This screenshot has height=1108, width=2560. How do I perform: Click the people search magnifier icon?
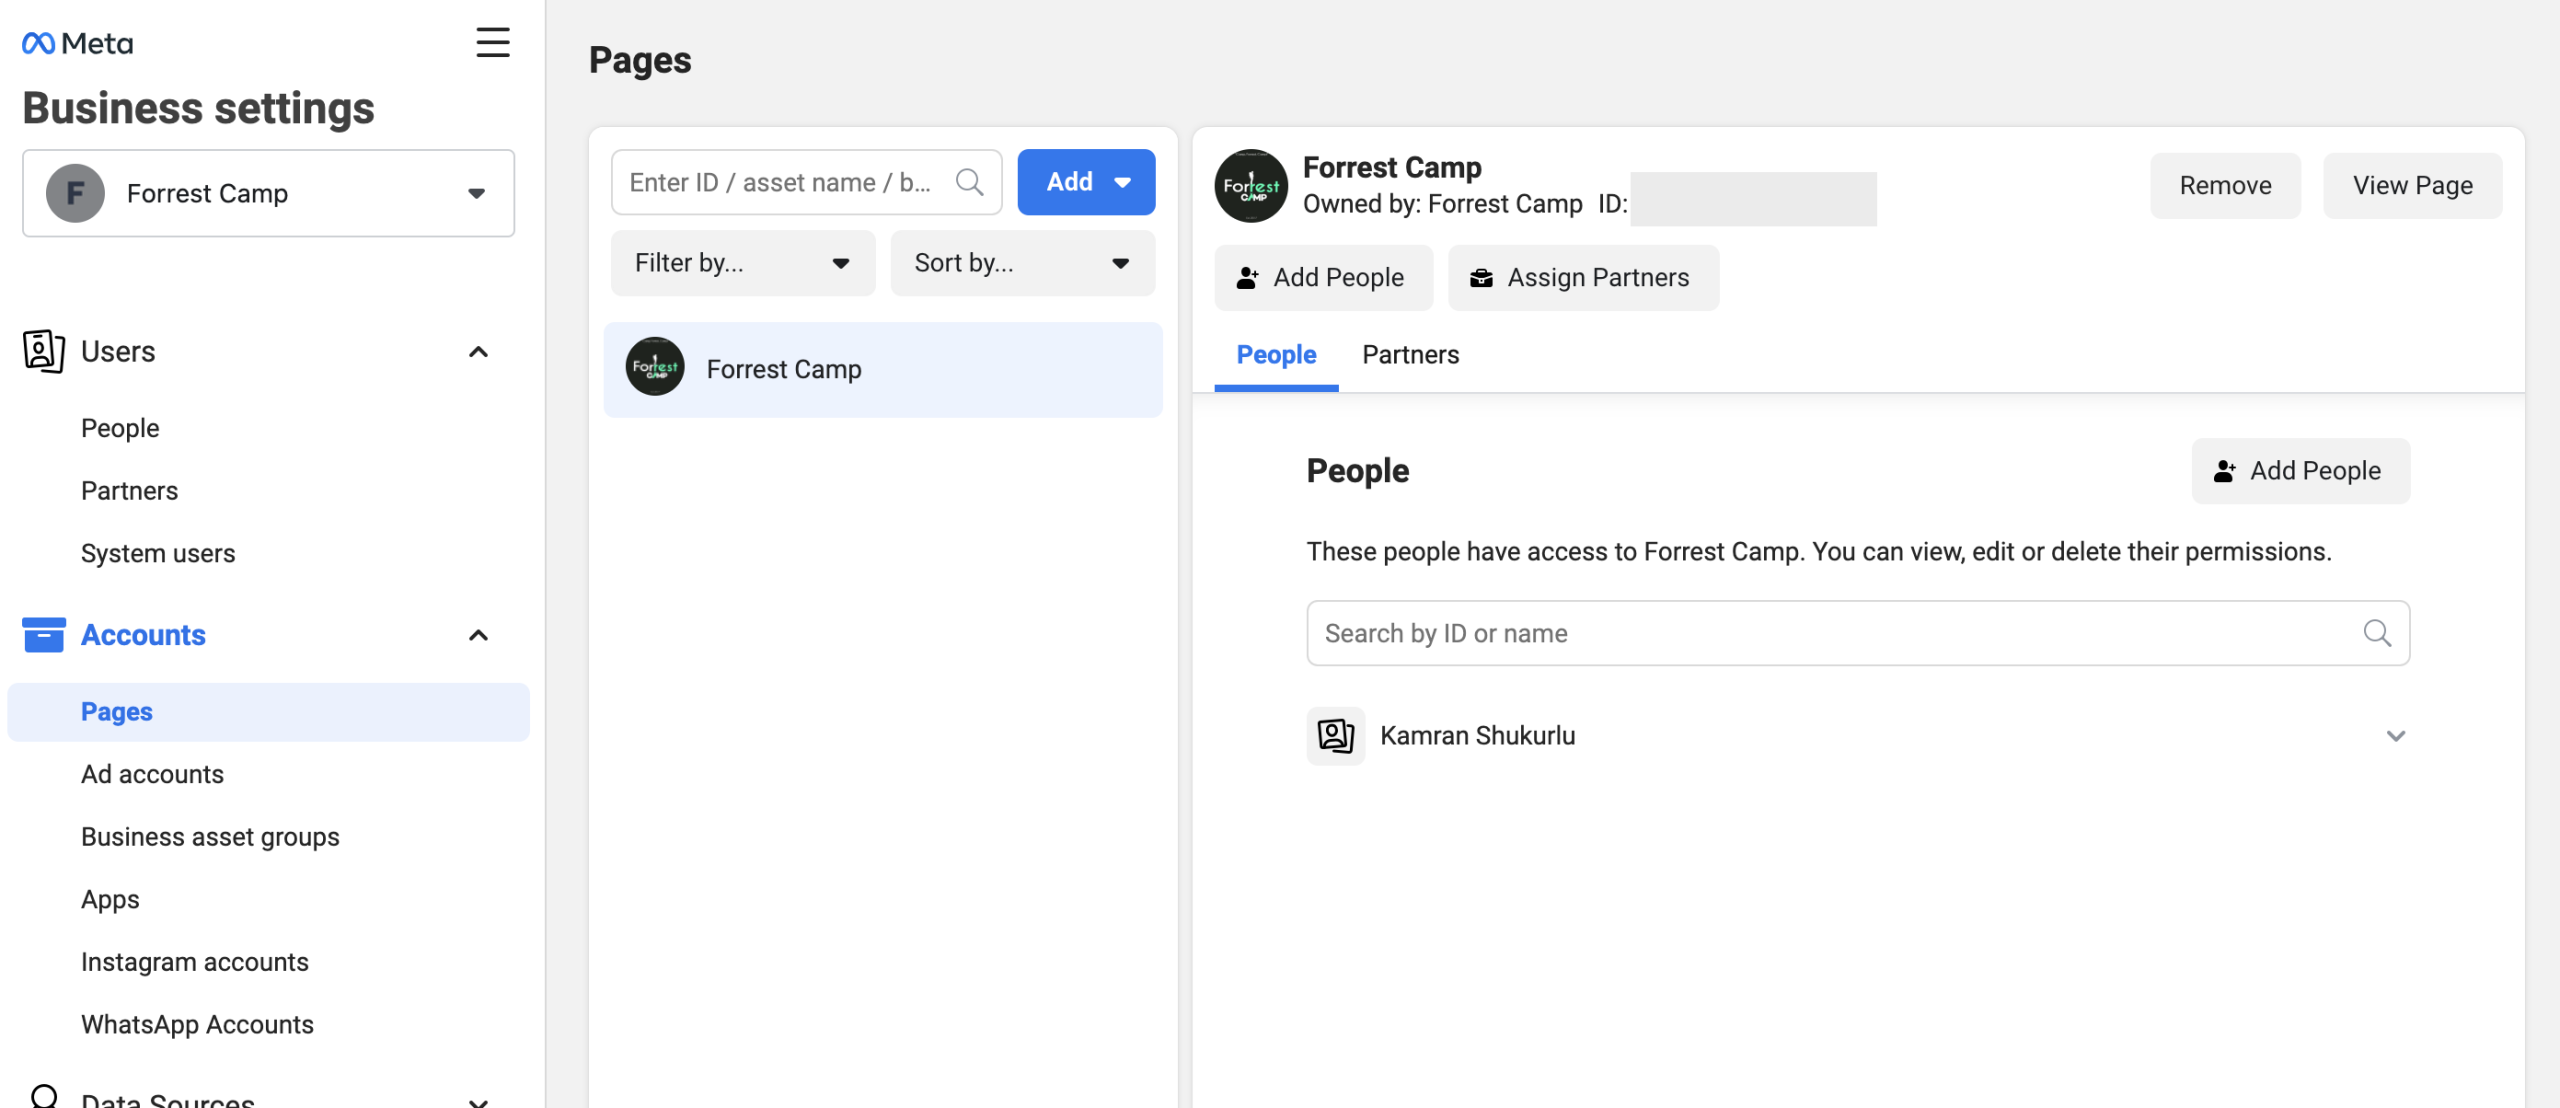(x=2377, y=633)
